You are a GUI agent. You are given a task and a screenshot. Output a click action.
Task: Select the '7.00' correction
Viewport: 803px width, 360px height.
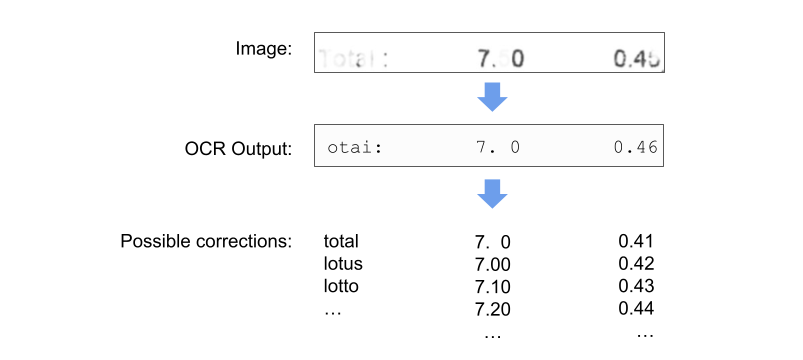[493, 265]
